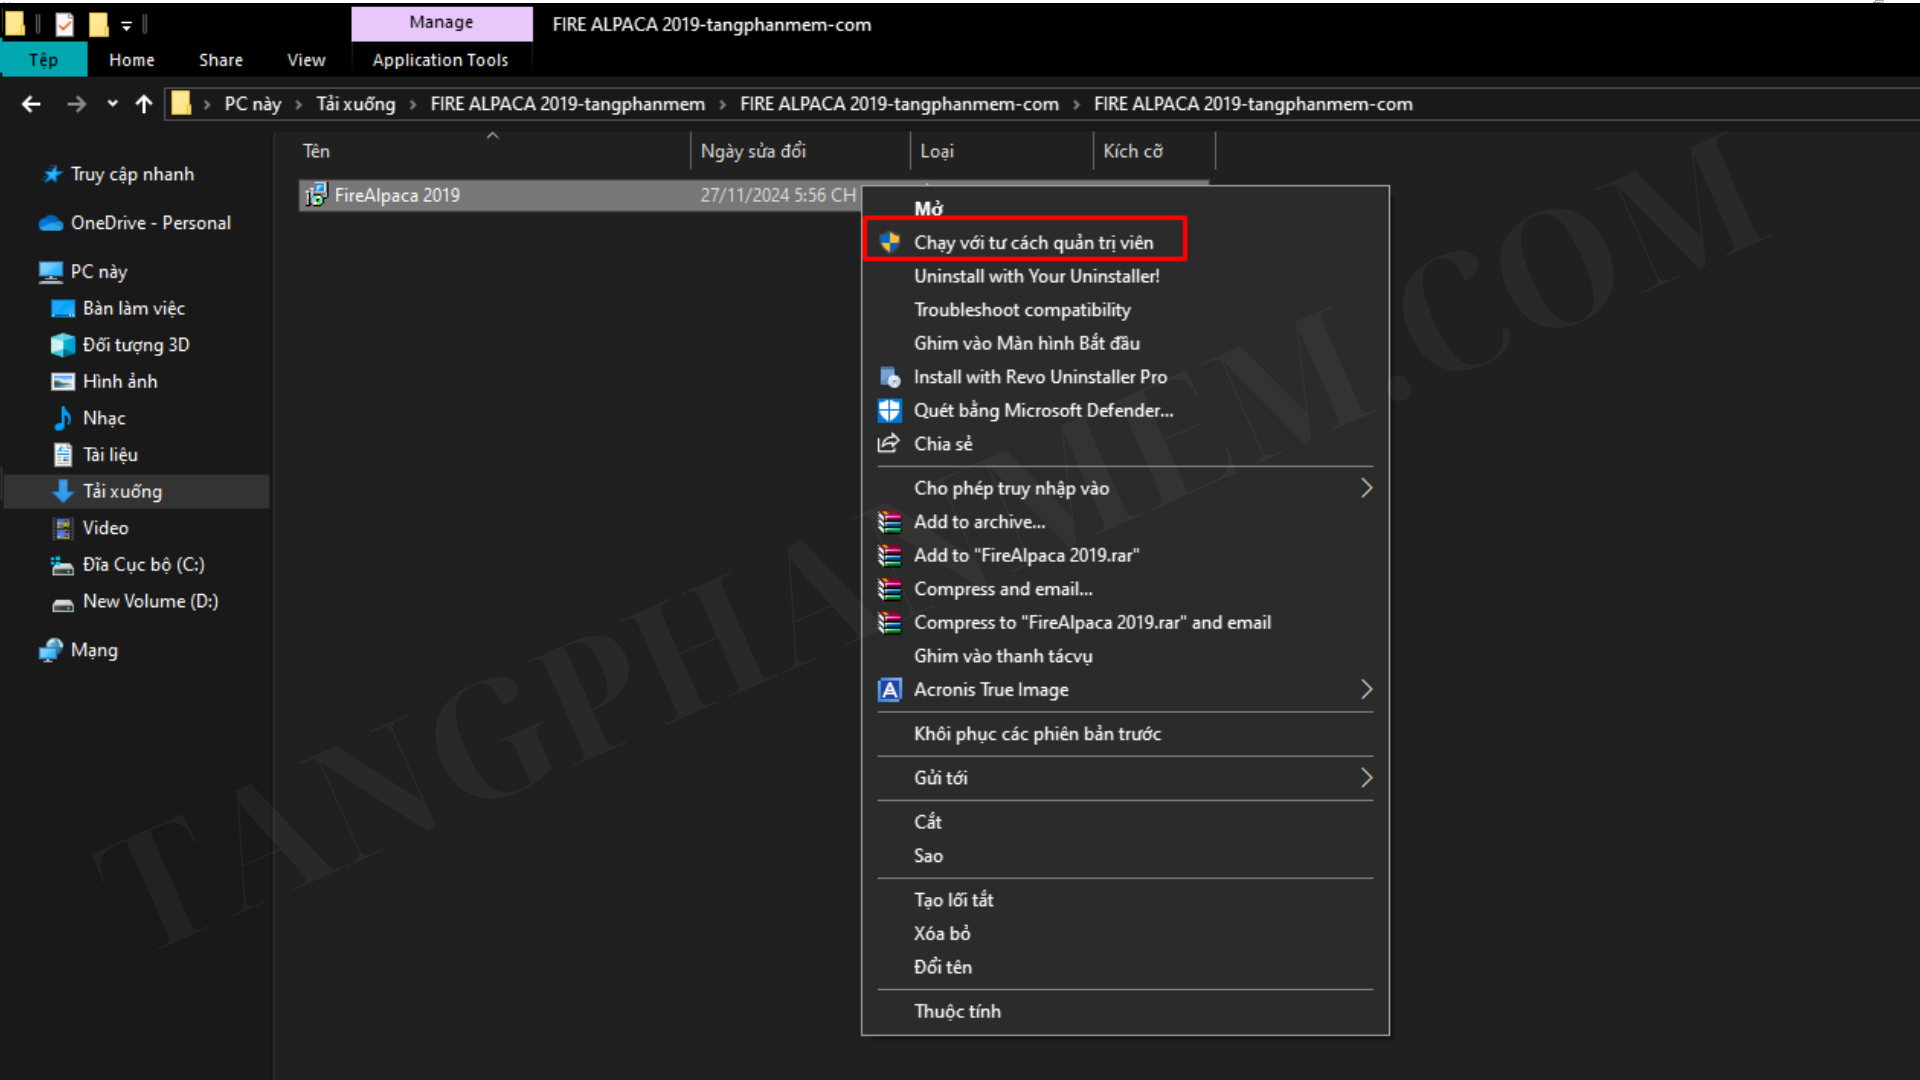Click the Back arrow navigation button
This screenshot has width=1920, height=1080.
pyautogui.click(x=32, y=104)
